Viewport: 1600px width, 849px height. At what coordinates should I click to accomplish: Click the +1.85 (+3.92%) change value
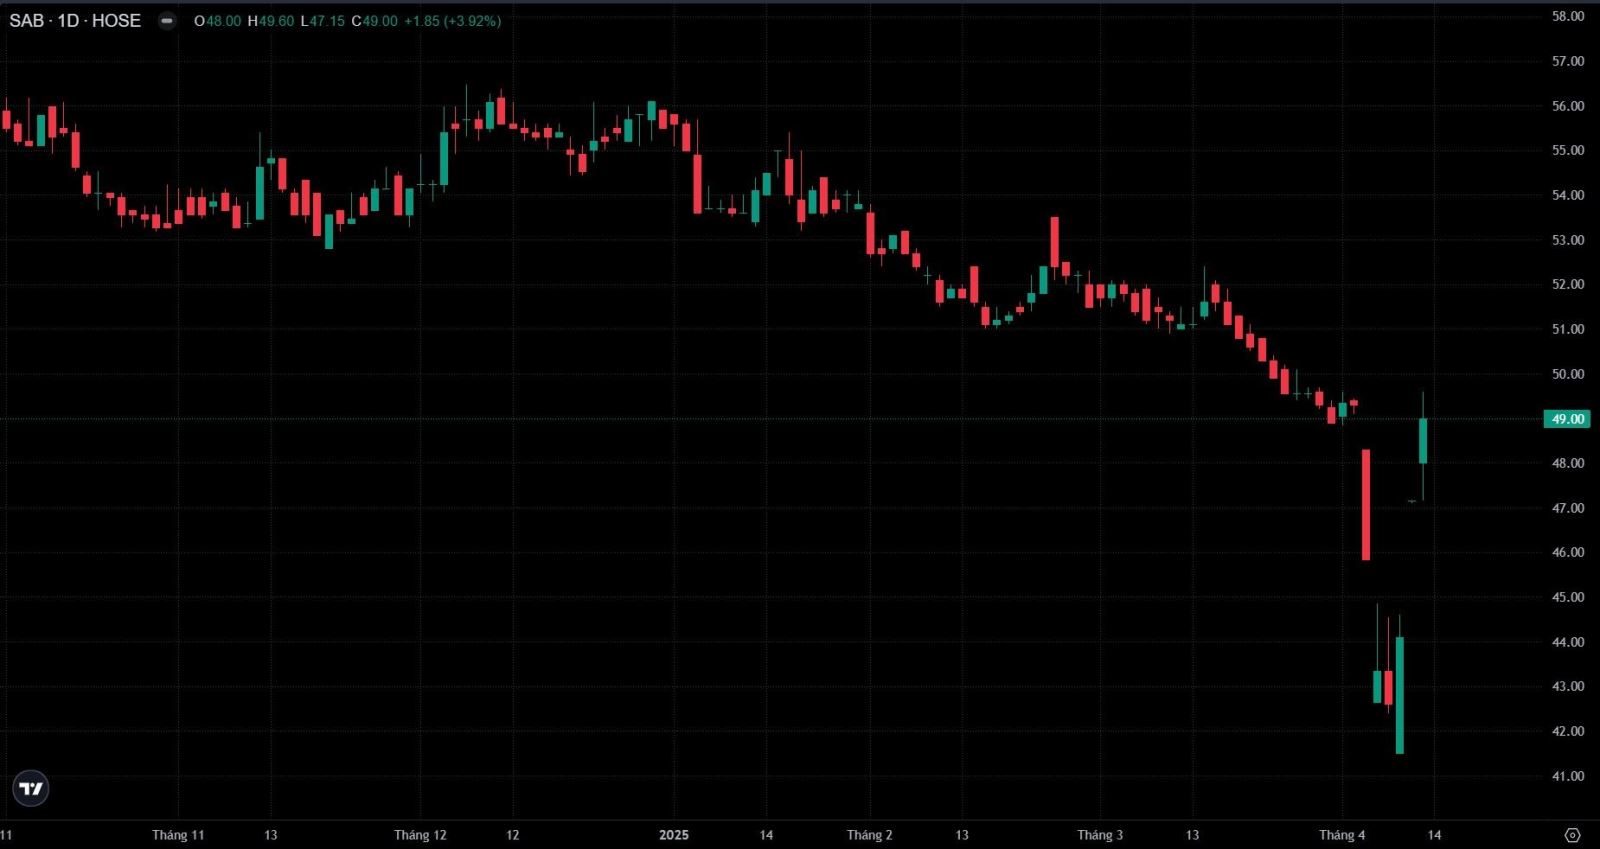tap(452, 21)
